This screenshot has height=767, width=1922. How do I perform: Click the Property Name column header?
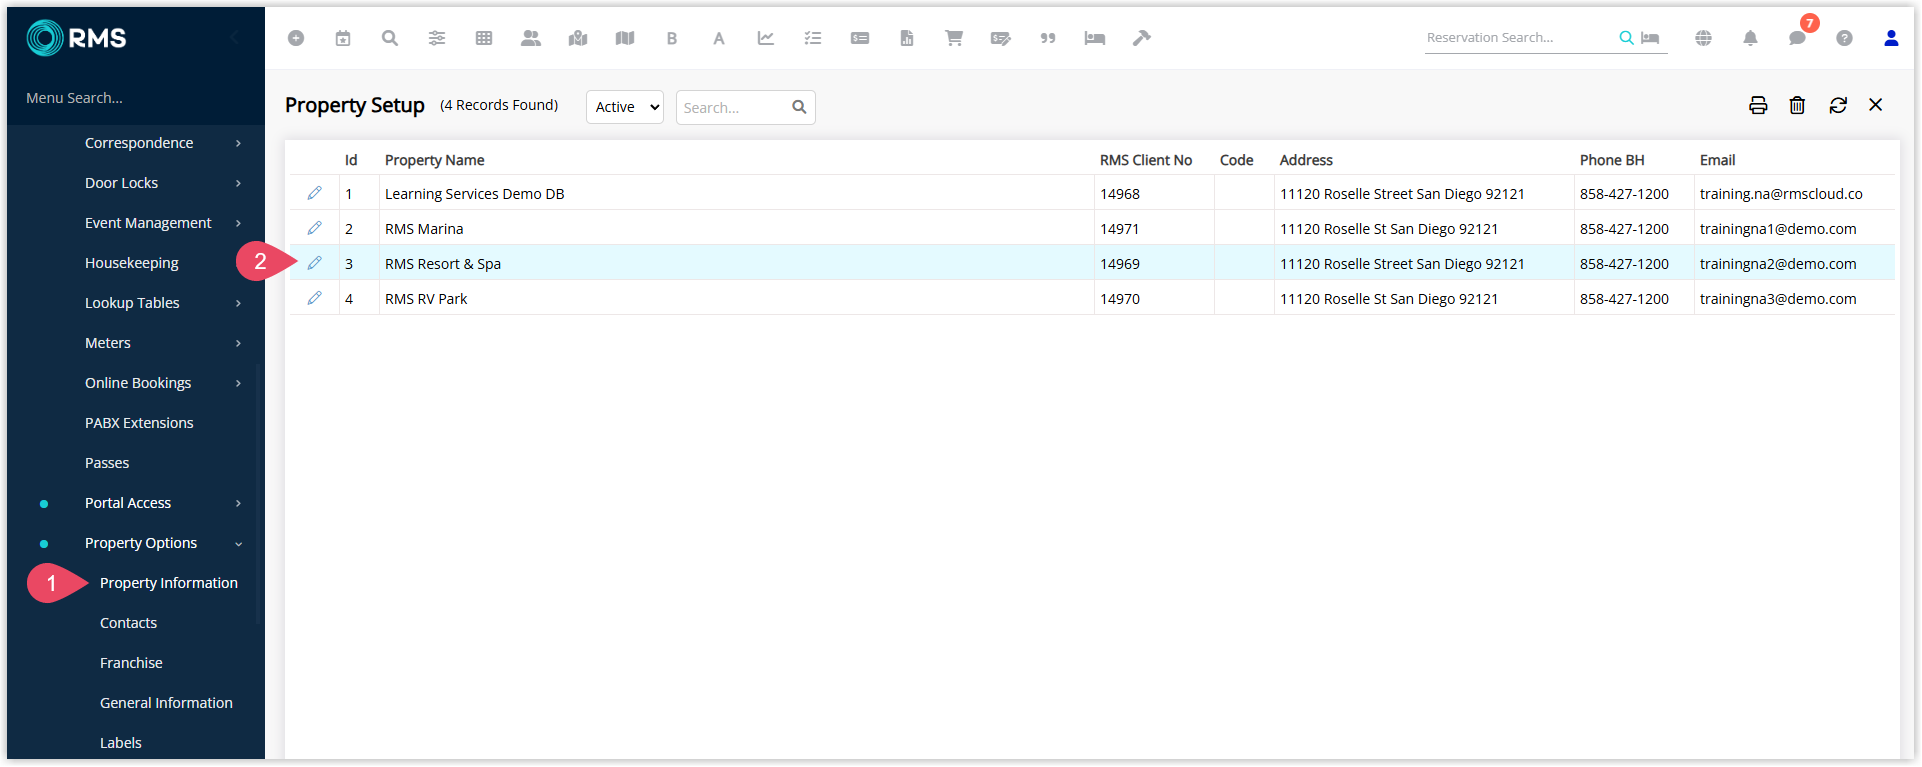click(435, 160)
